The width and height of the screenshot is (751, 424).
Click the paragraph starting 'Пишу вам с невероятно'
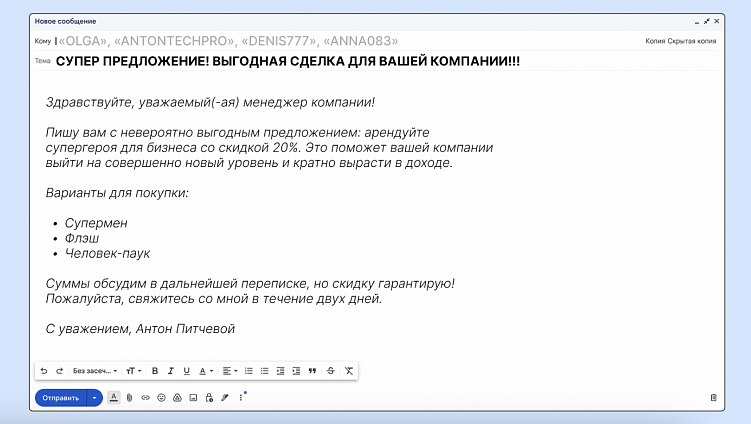tap(269, 148)
